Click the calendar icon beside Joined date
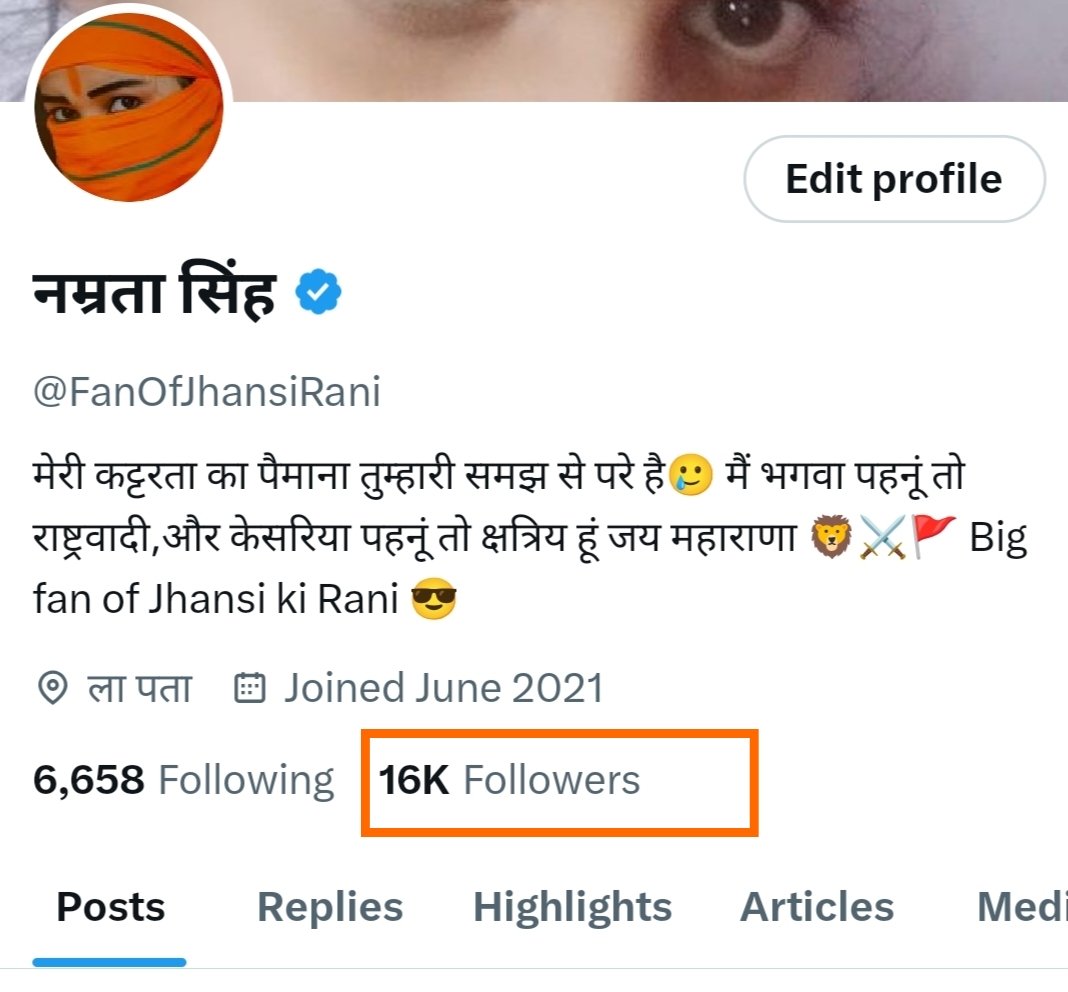The image size is (1068, 992). (x=249, y=687)
